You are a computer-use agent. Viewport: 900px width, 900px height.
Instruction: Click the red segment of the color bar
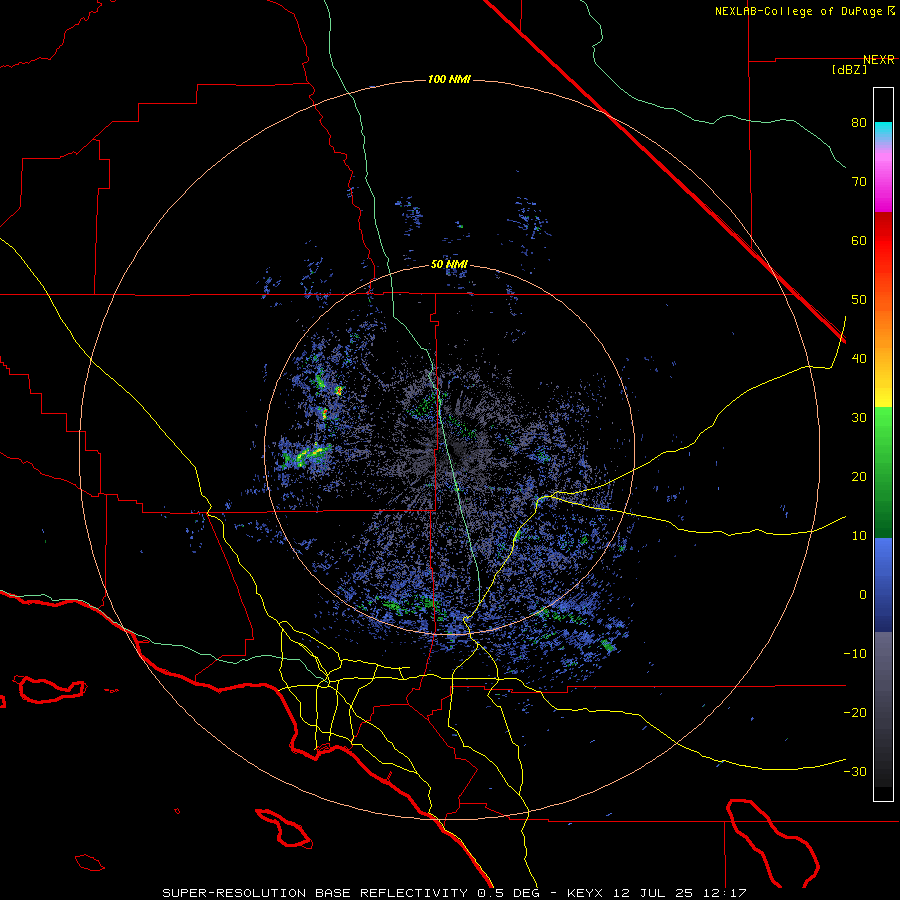click(x=883, y=242)
